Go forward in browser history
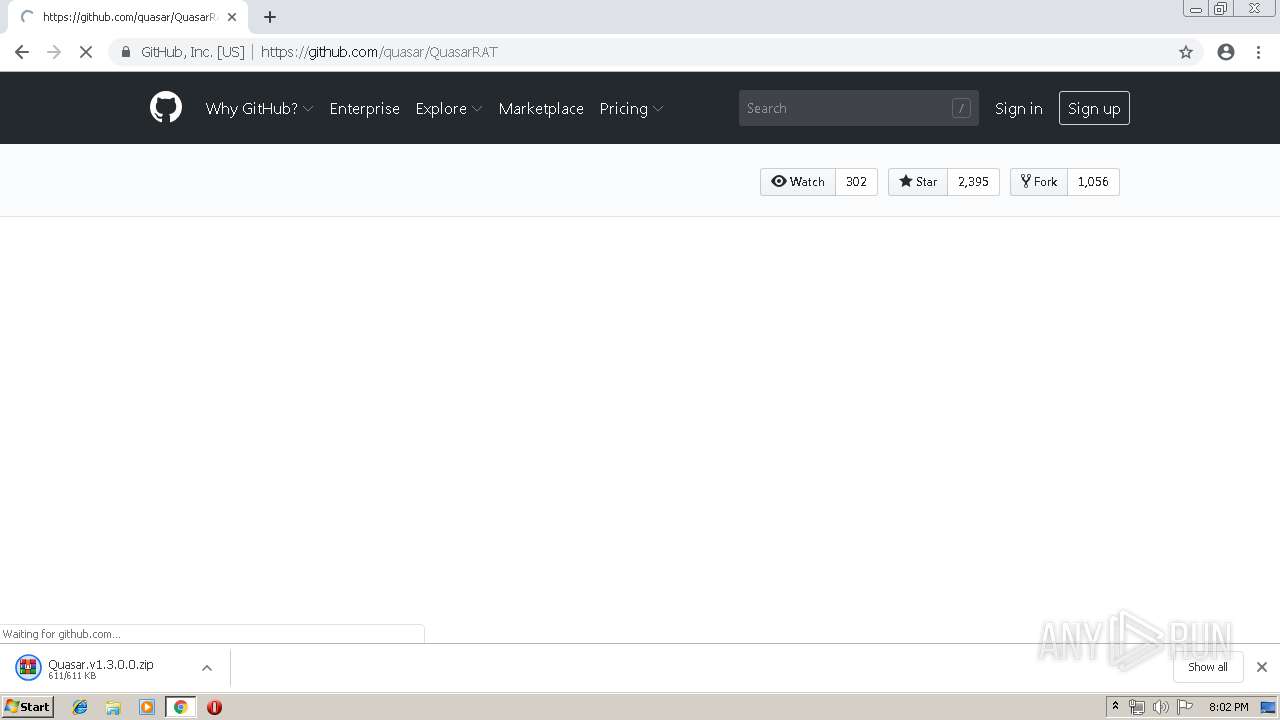Image resolution: width=1280 pixels, height=720 pixels. (x=54, y=52)
